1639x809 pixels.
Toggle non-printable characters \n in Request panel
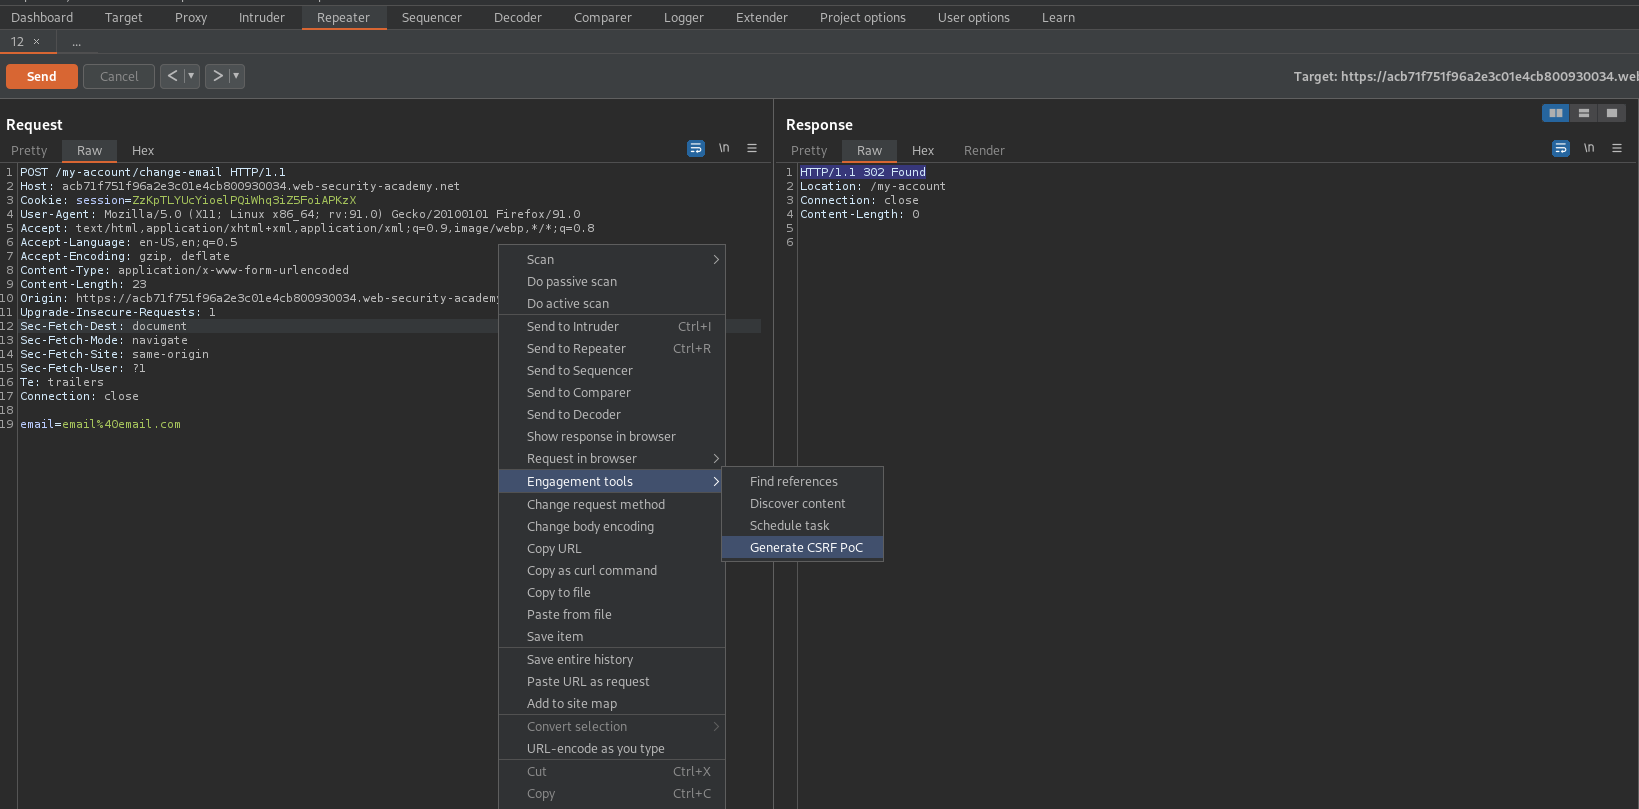coord(724,148)
